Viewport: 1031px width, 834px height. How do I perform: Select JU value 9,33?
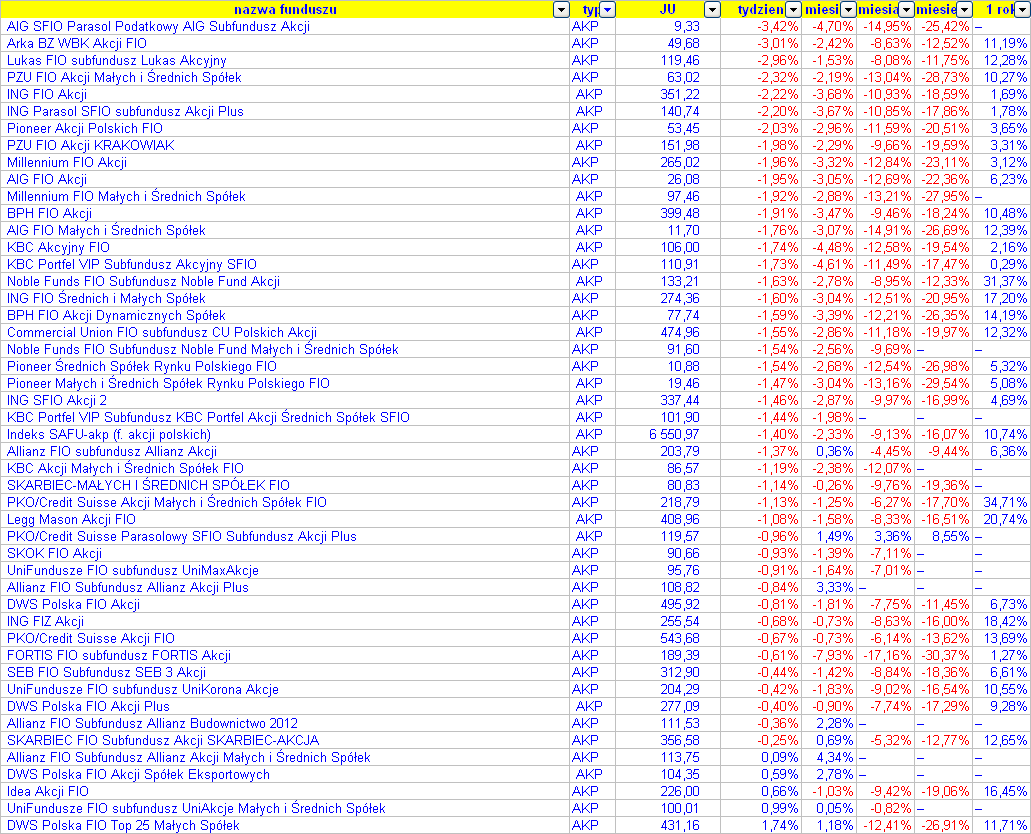click(687, 26)
